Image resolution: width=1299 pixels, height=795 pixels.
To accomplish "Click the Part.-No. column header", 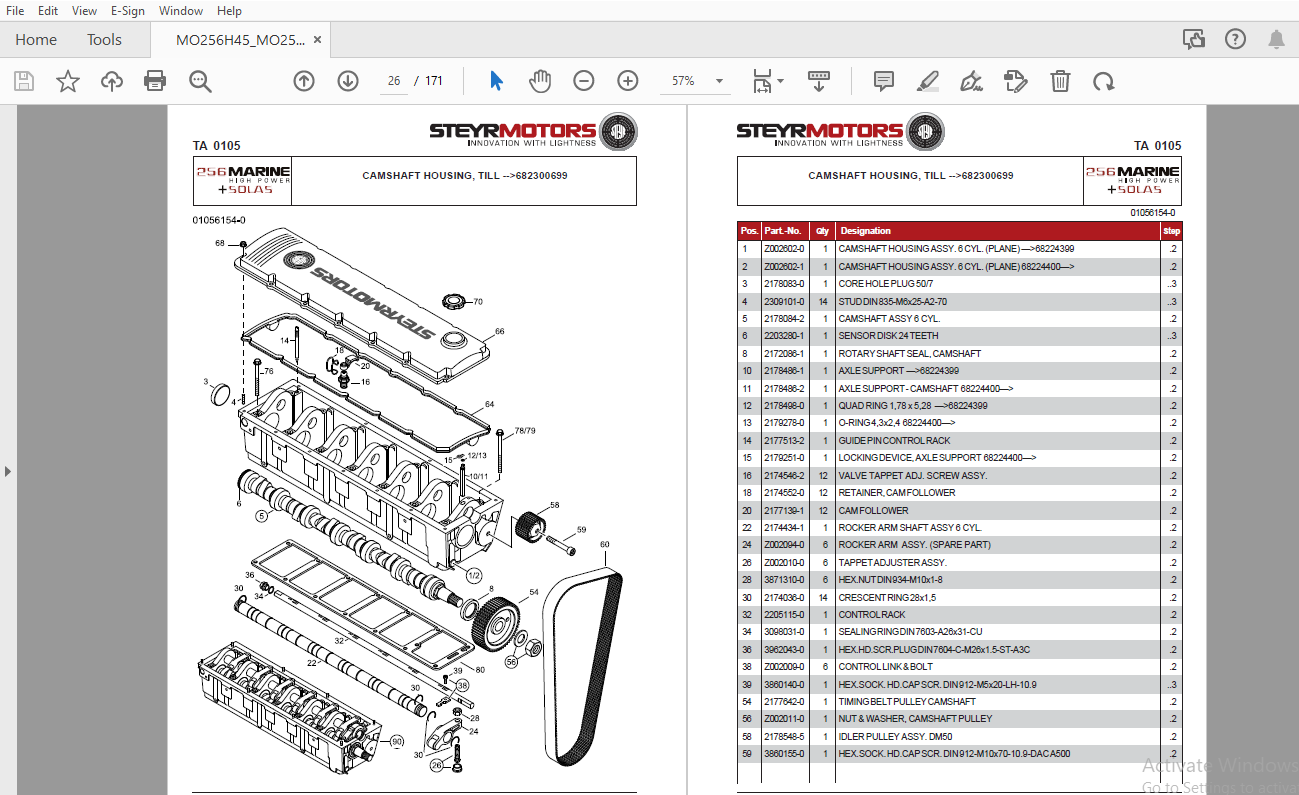I will [783, 231].
